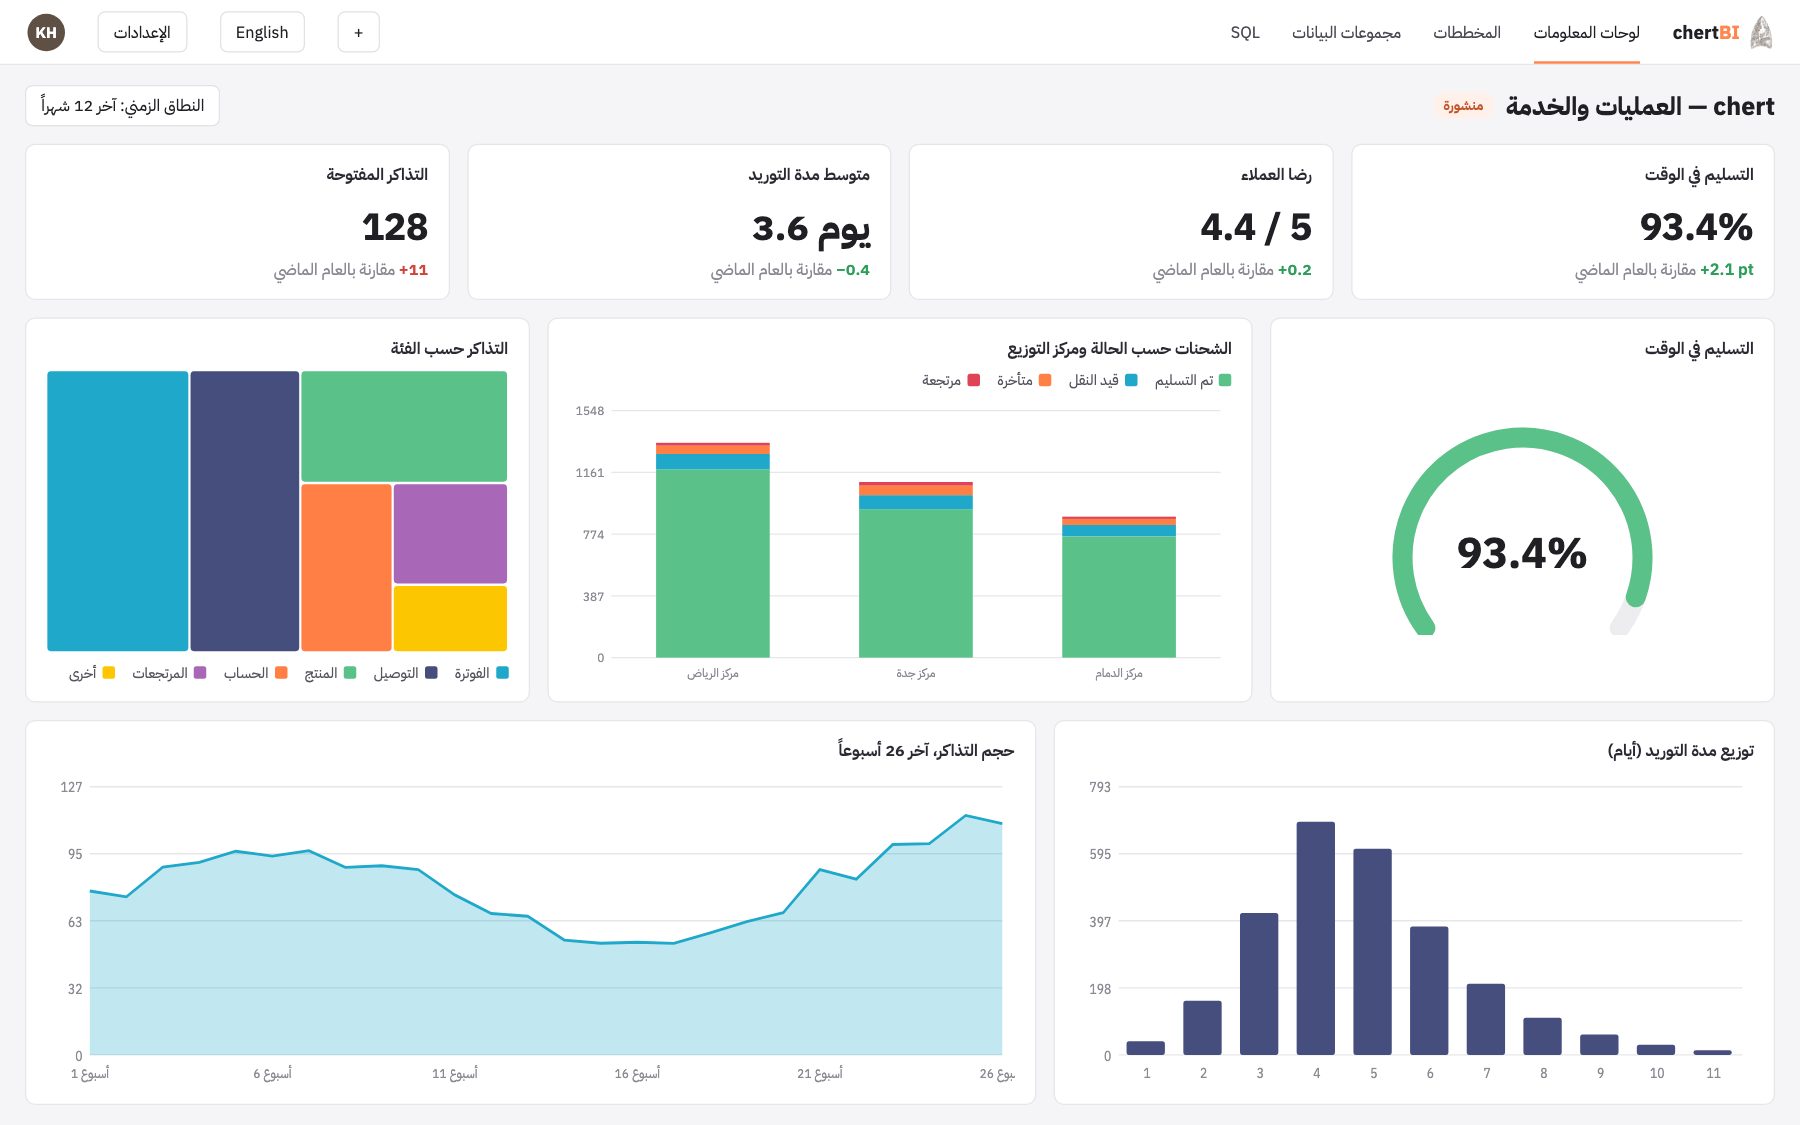Image resolution: width=1800 pixels, height=1125 pixels.
Task: Toggle مرتجعة legend swatch
Action: [x=974, y=380]
